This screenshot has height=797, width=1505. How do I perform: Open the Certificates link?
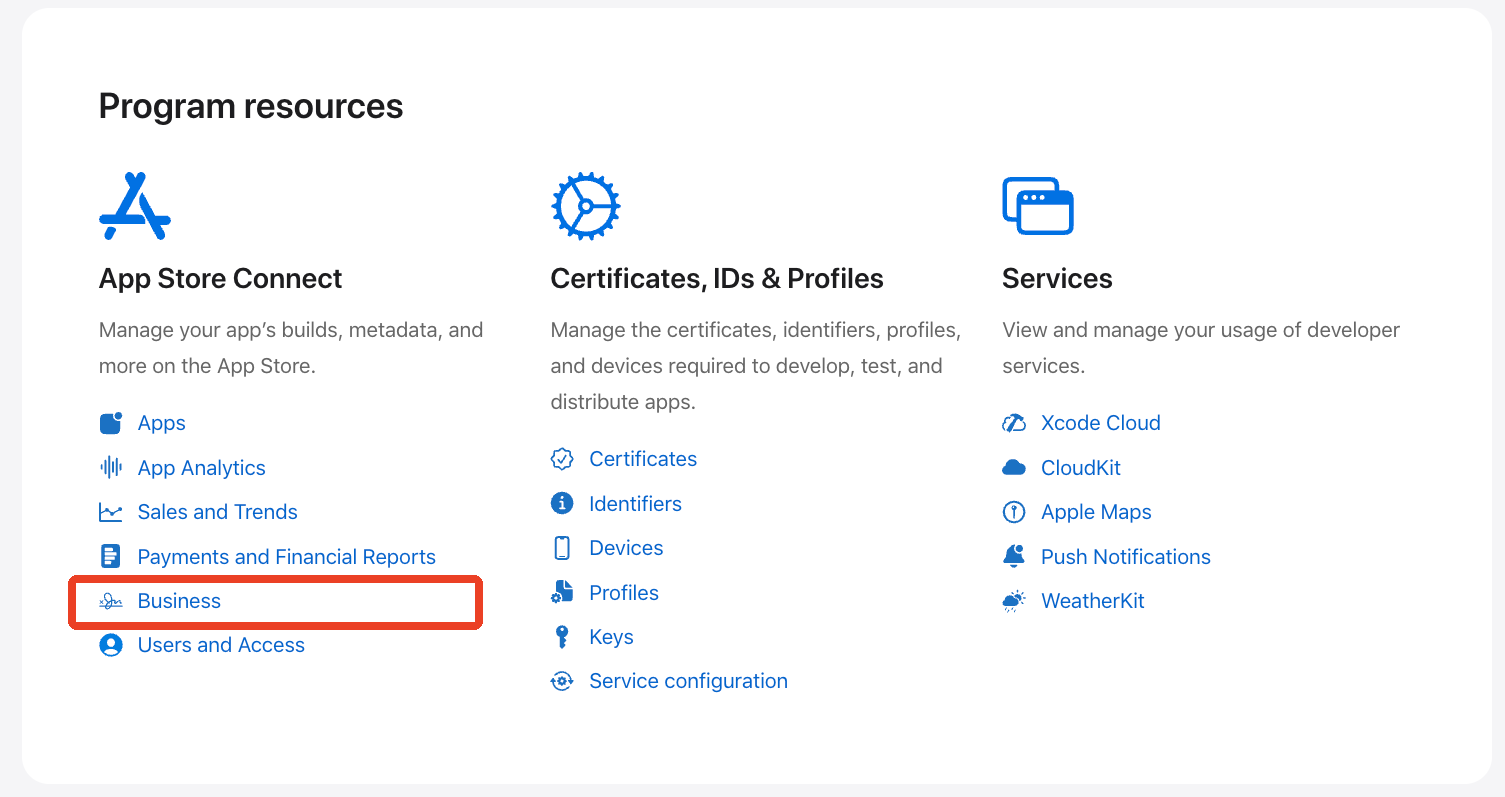(x=643, y=459)
